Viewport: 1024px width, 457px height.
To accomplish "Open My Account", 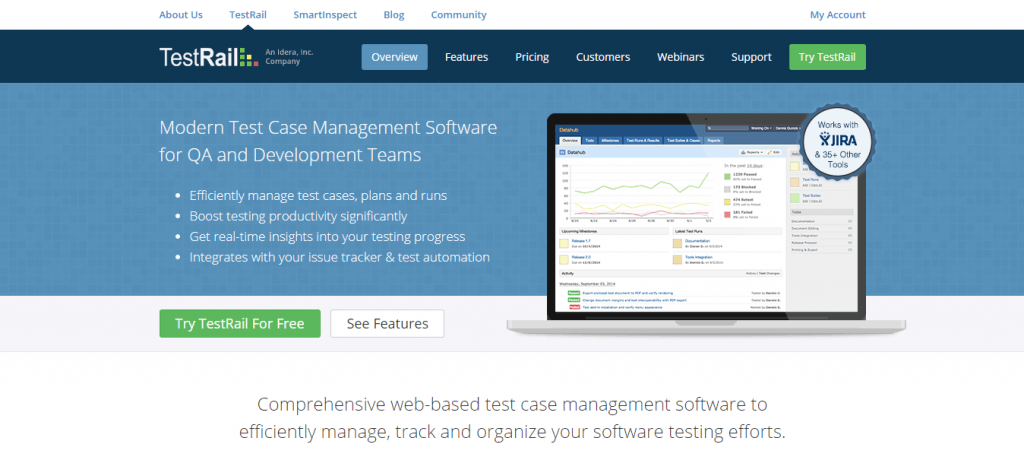I will 838,14.
